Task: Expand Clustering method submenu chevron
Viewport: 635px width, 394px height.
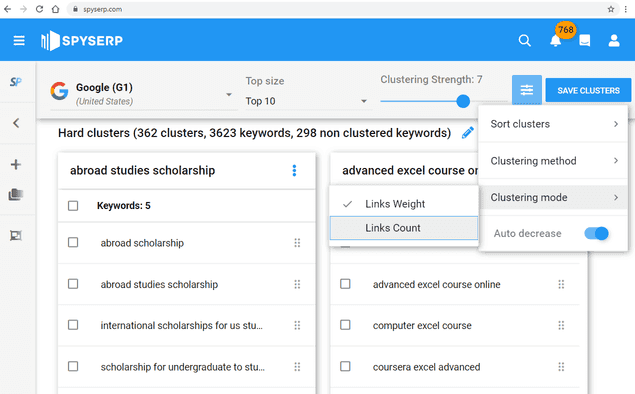Action: point(616,161)
